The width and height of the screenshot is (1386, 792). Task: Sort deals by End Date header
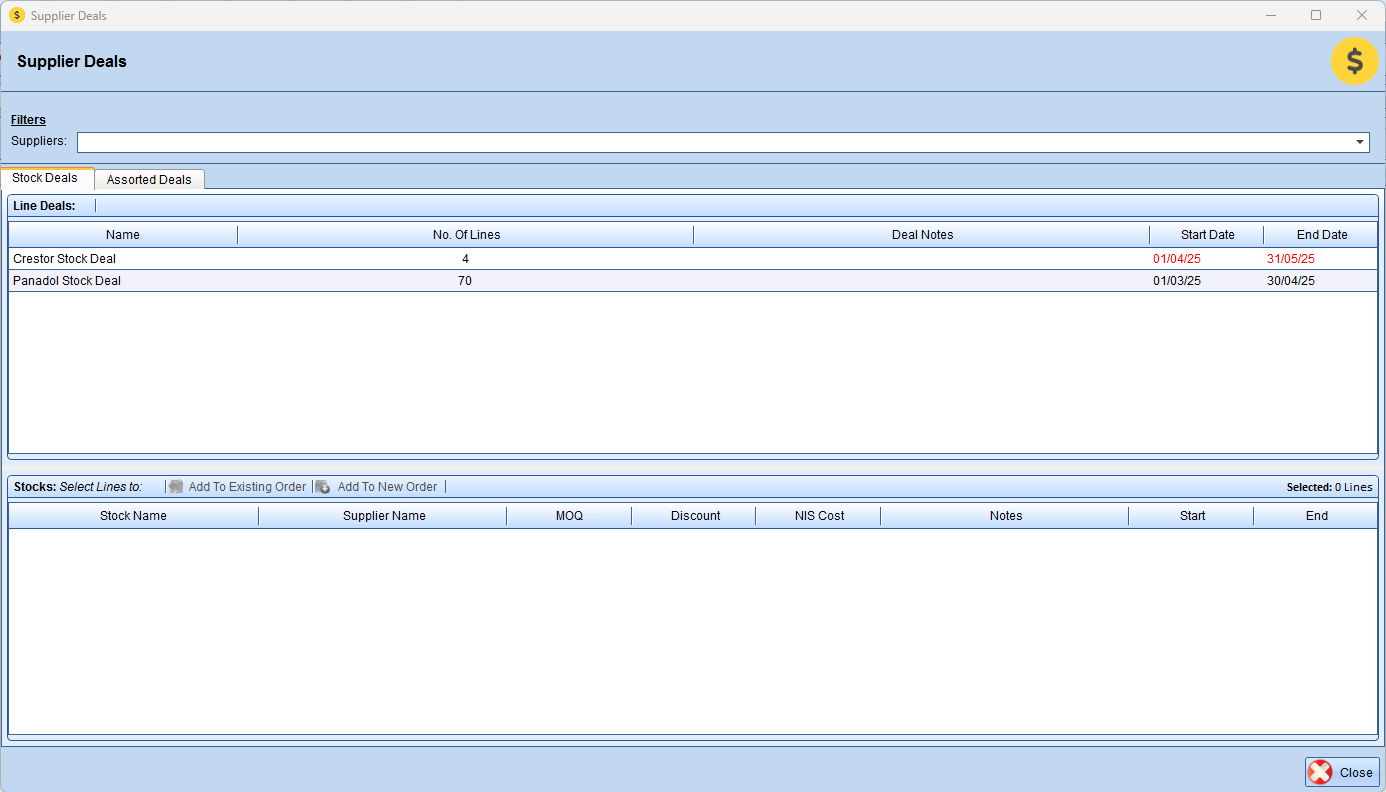coord(1322,235)
